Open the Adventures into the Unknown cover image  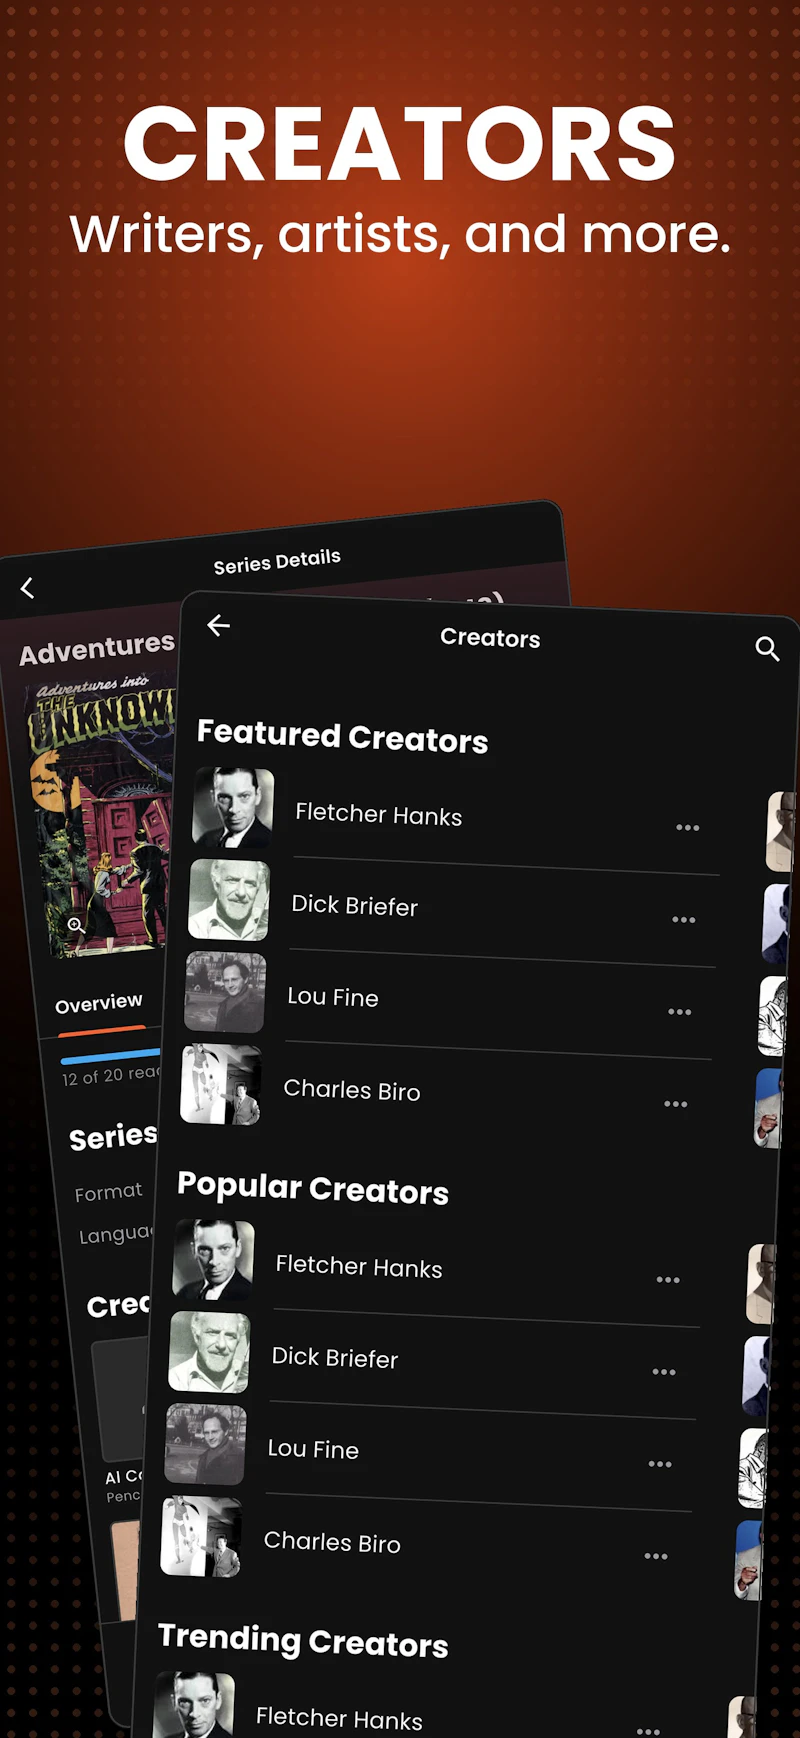(100, 816)
